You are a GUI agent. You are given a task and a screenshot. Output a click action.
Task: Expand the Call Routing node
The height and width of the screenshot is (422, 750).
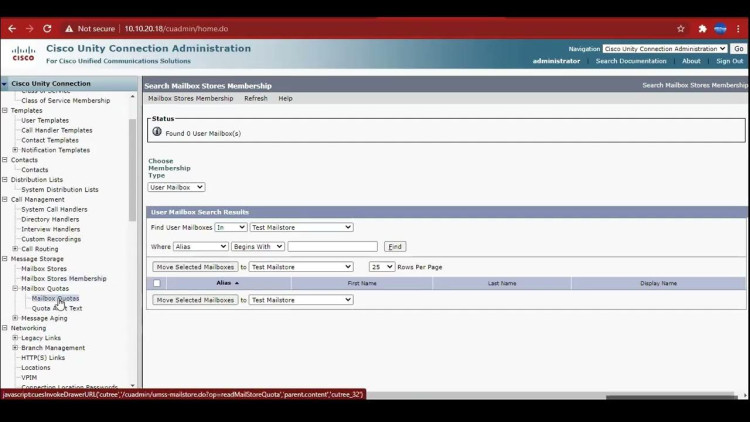pos(15,249)
